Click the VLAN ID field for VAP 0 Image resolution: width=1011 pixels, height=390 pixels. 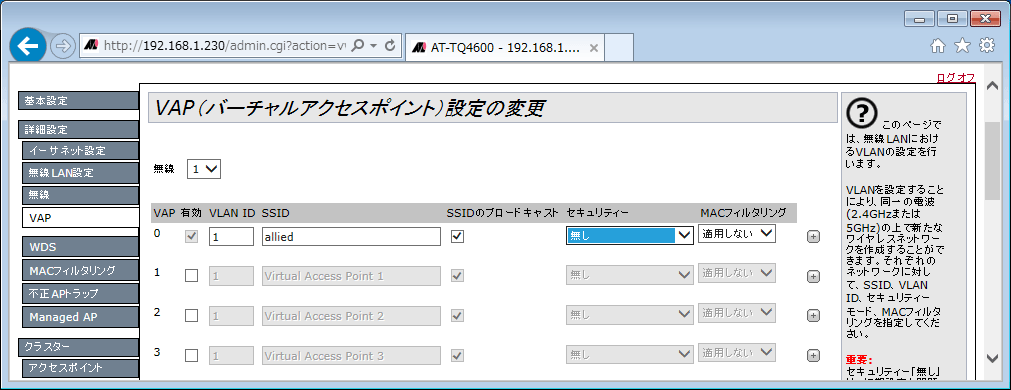tap(231, 237)
